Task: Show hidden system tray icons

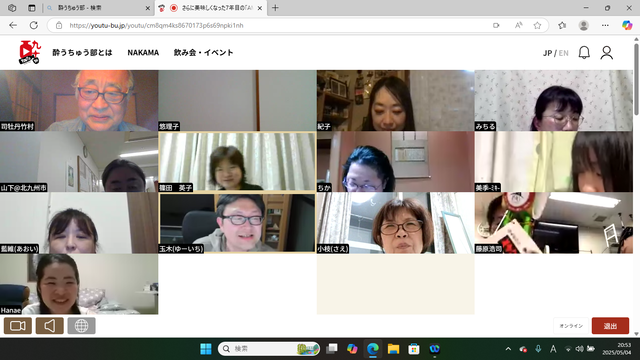Action: [508, 349]
